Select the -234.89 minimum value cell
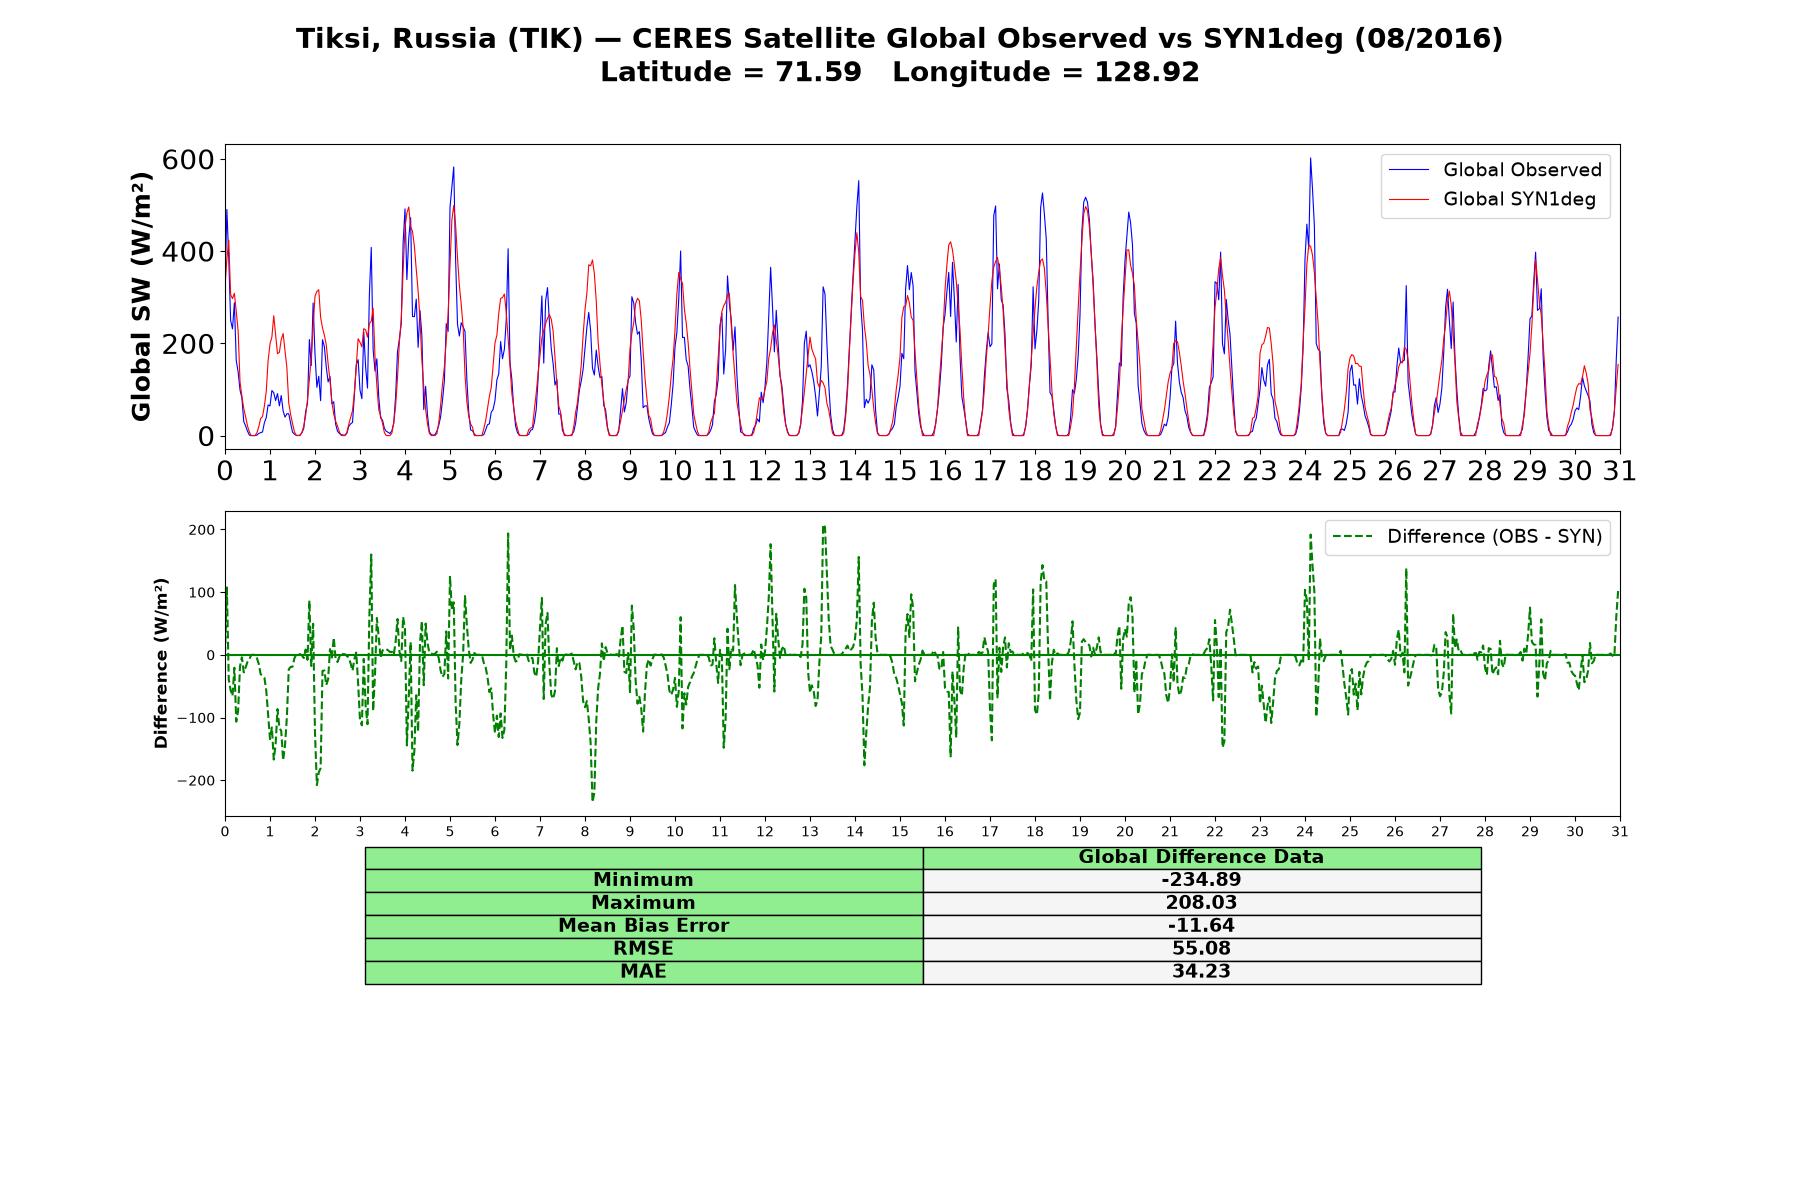Viewport: 1800px width, 1200px height. tap(1202, 880)
